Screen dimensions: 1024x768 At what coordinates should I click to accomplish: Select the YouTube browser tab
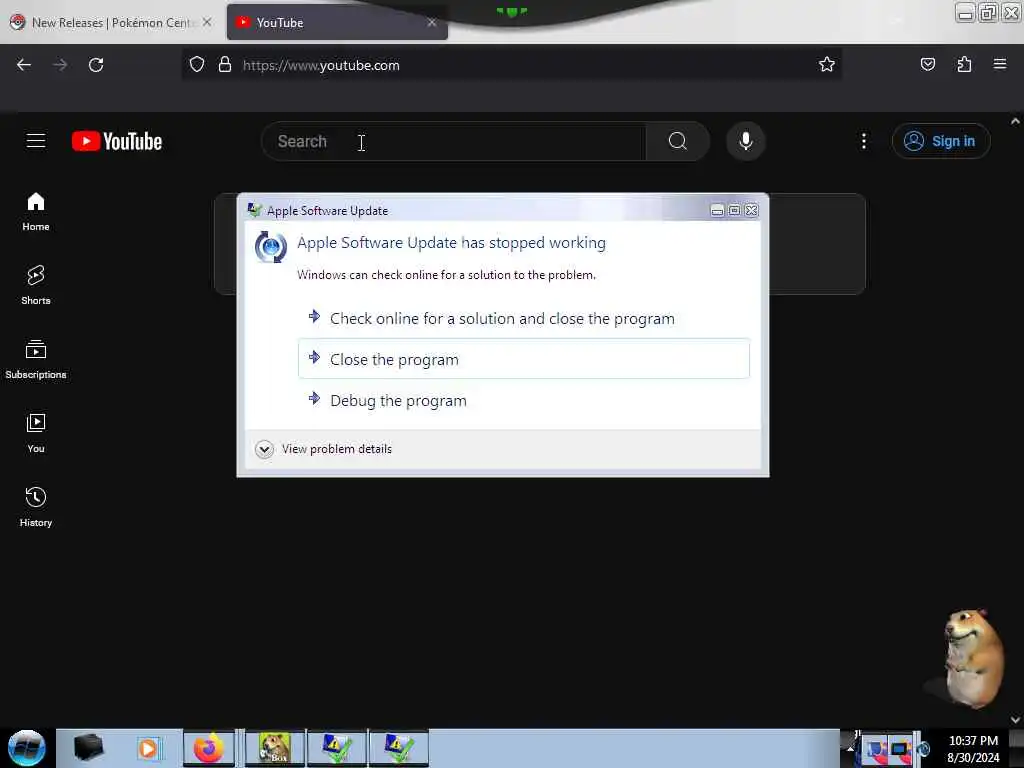337,22
